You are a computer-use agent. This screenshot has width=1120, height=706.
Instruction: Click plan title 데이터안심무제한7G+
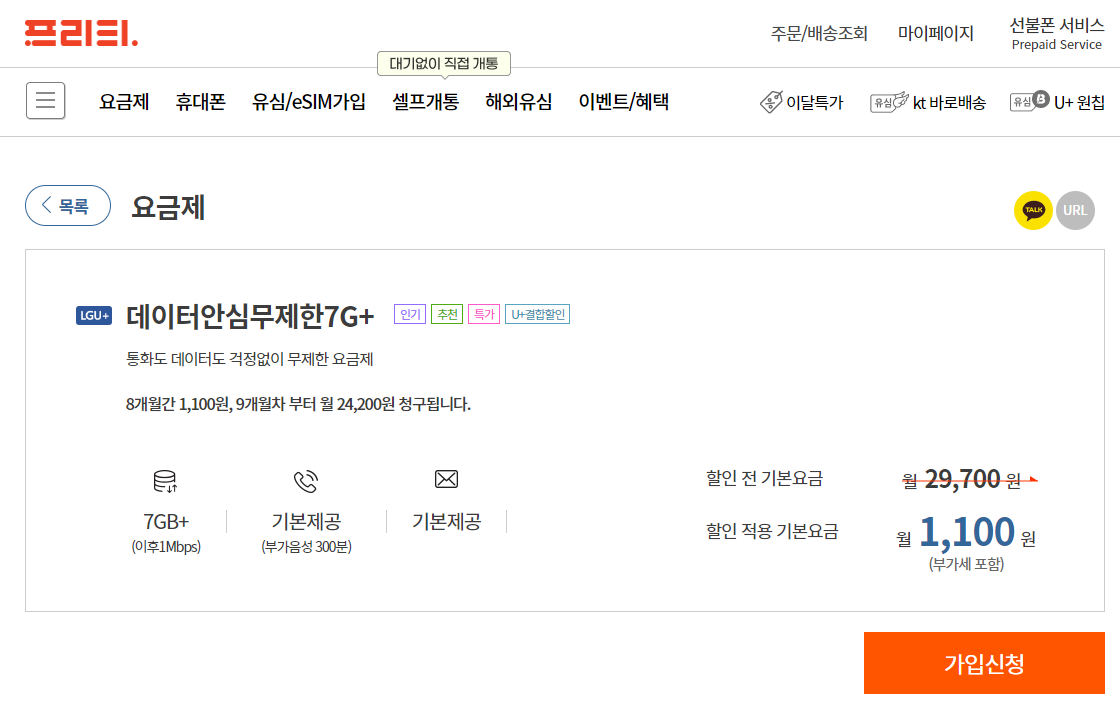(250, 316)
